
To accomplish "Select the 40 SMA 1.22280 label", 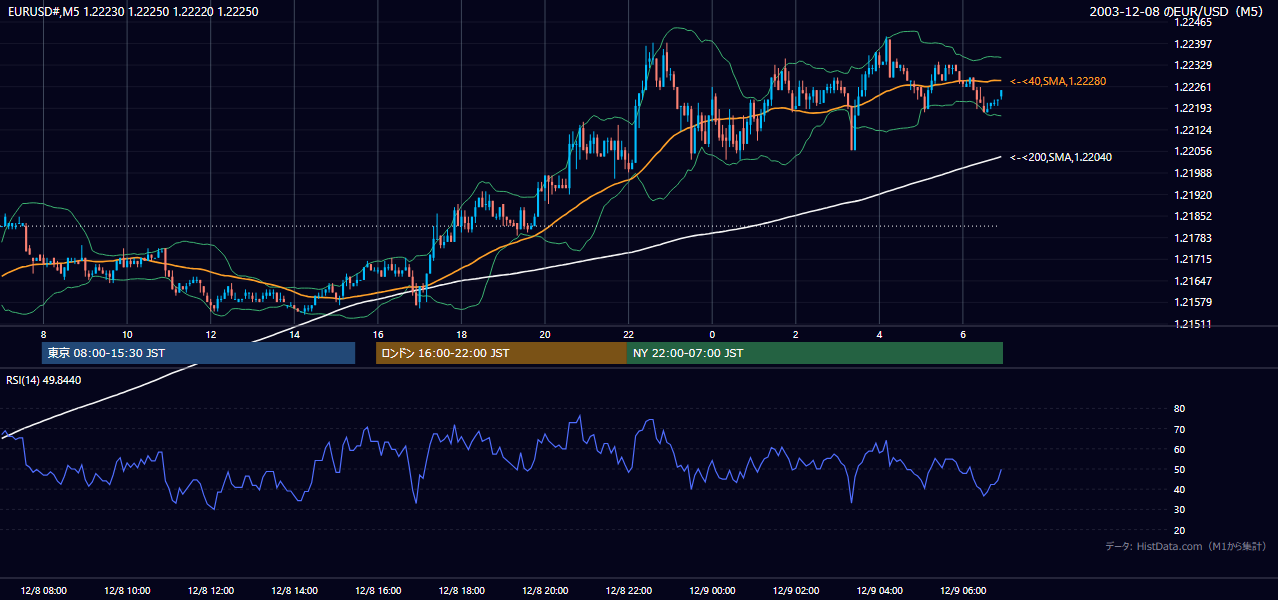I will tap(1058, 81).
